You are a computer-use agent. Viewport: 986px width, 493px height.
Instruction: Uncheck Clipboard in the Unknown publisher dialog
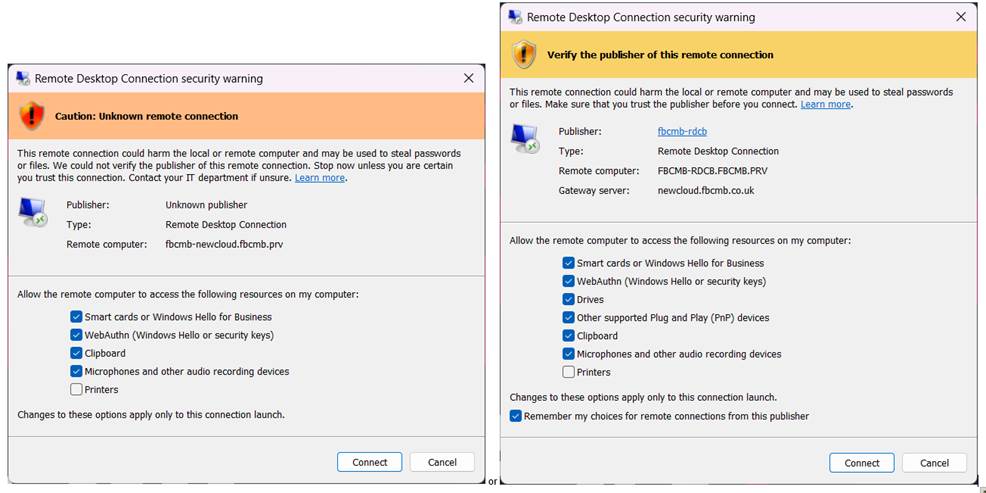click(x=77, y=353)
